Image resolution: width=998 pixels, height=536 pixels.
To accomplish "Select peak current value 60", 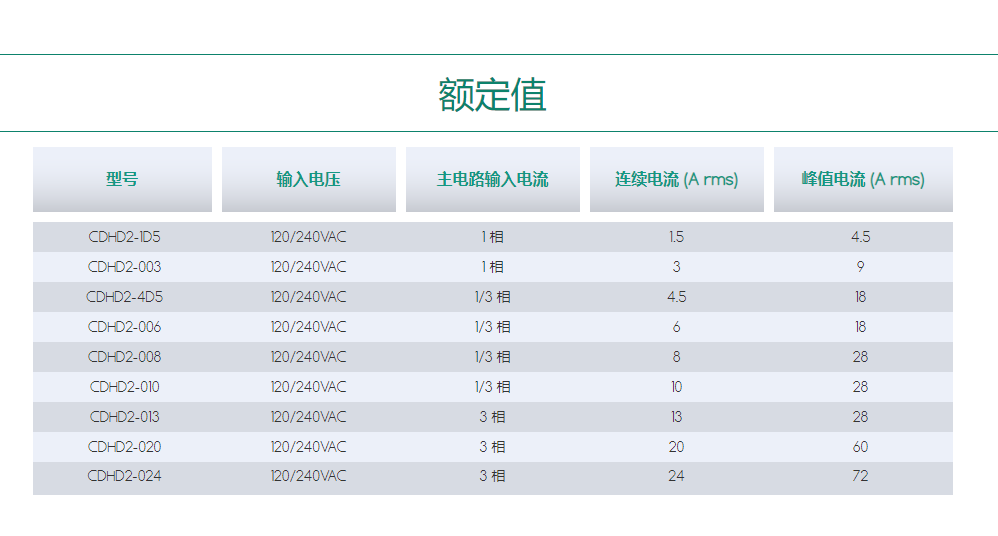I will pyautogui.click(x=860, y=447).
